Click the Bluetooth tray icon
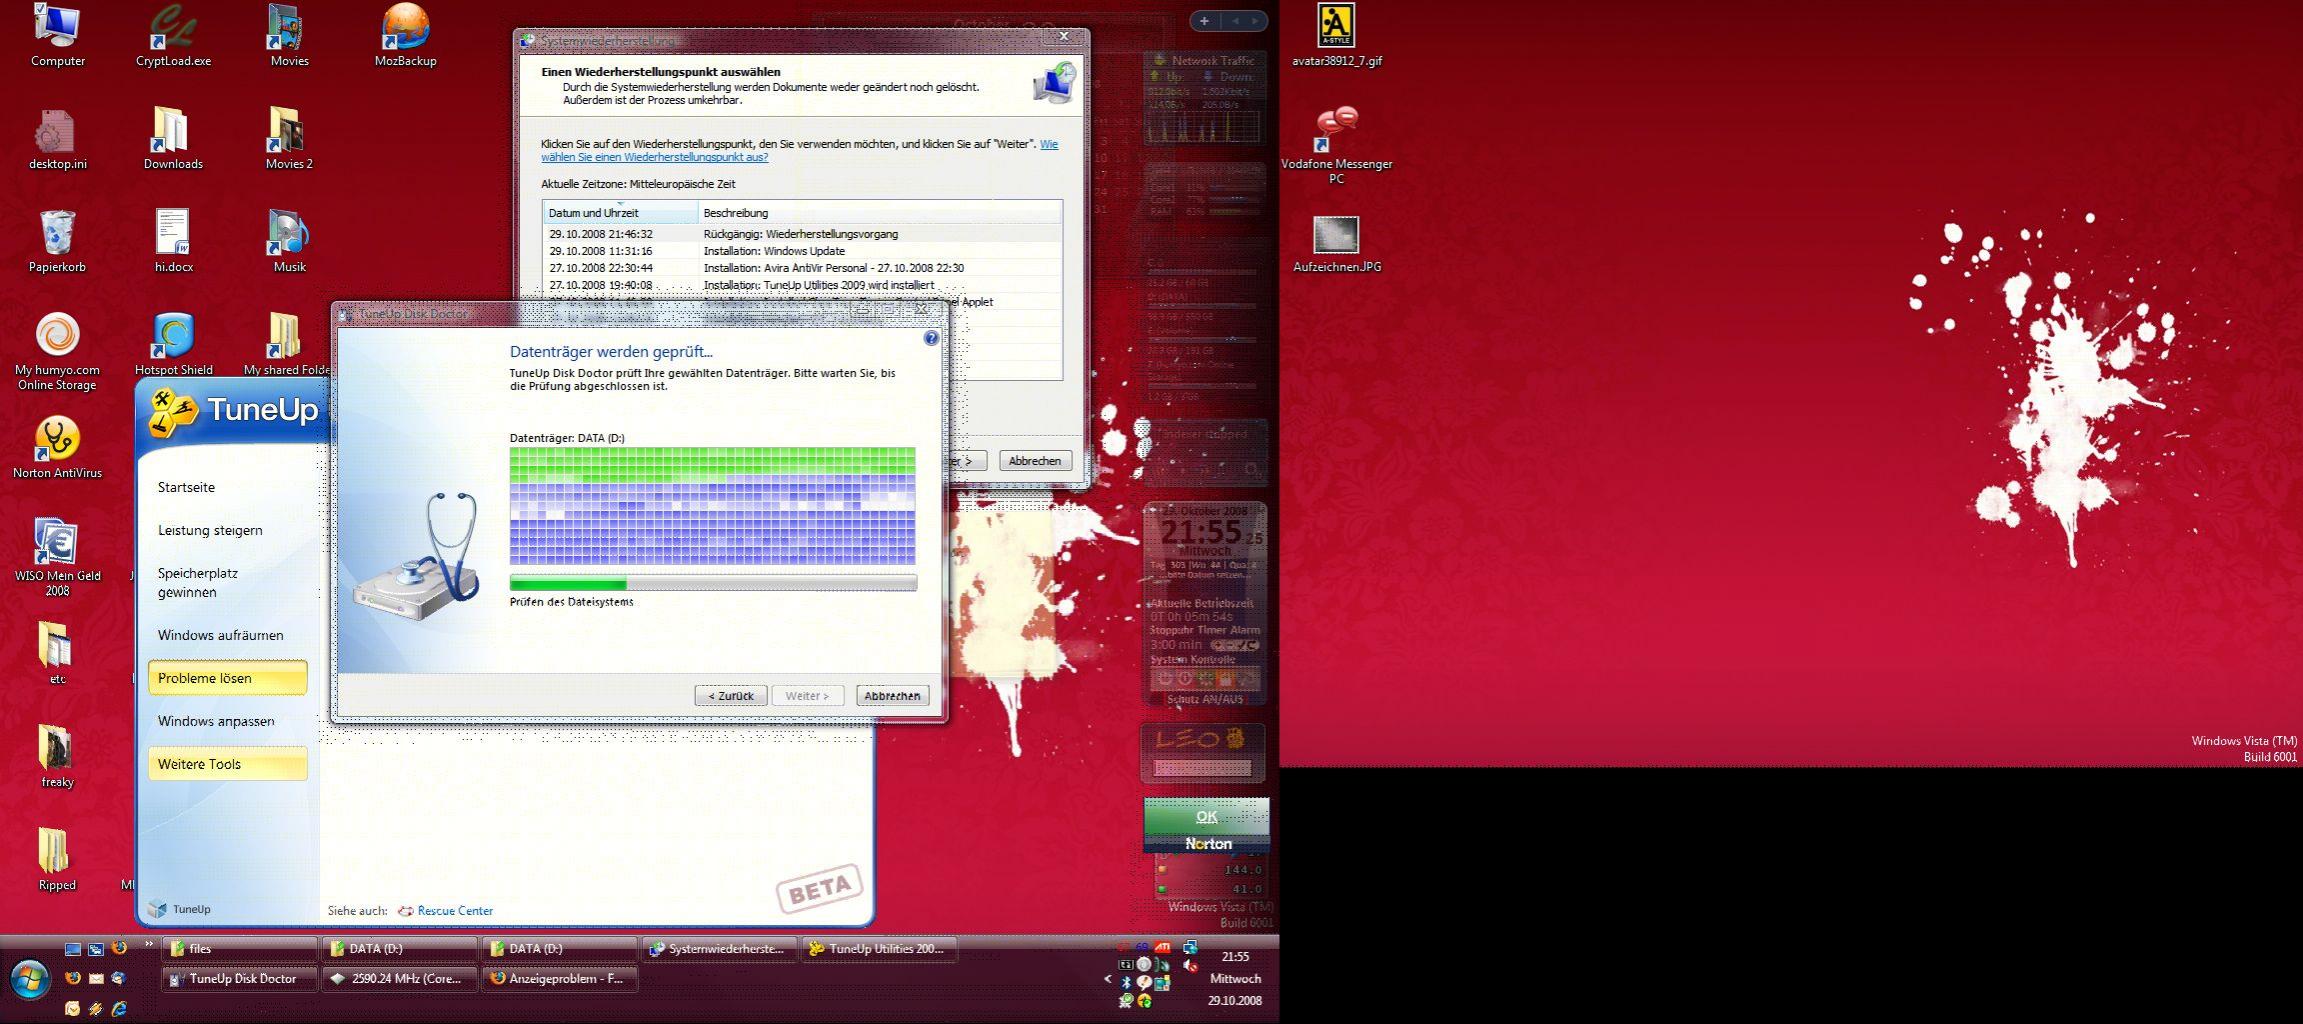The height and width of the screenshot is (1024, 2303). coord(1126,982)
